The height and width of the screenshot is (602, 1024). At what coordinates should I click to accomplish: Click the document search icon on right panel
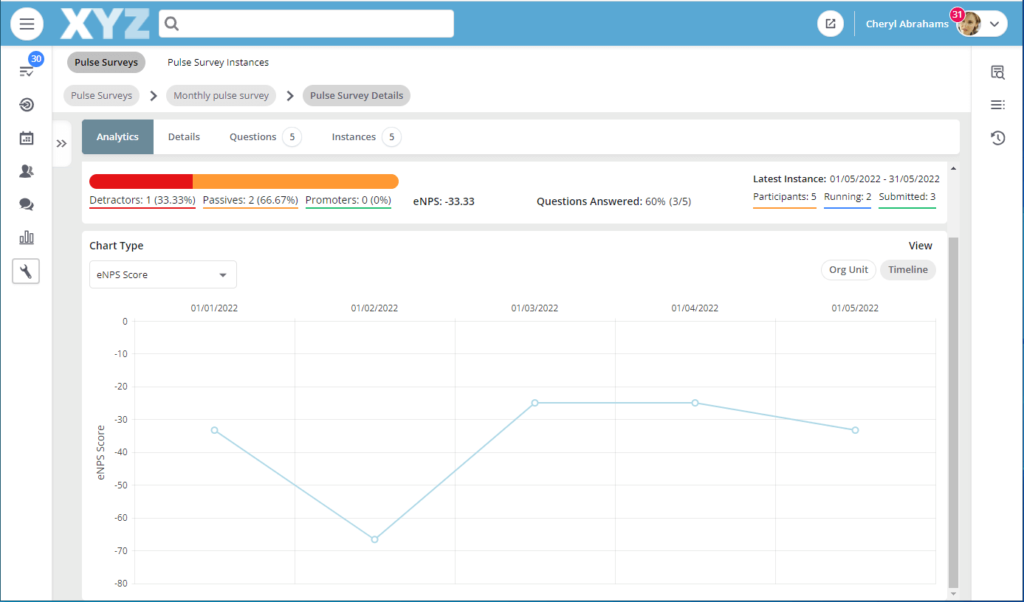point(997,72)
